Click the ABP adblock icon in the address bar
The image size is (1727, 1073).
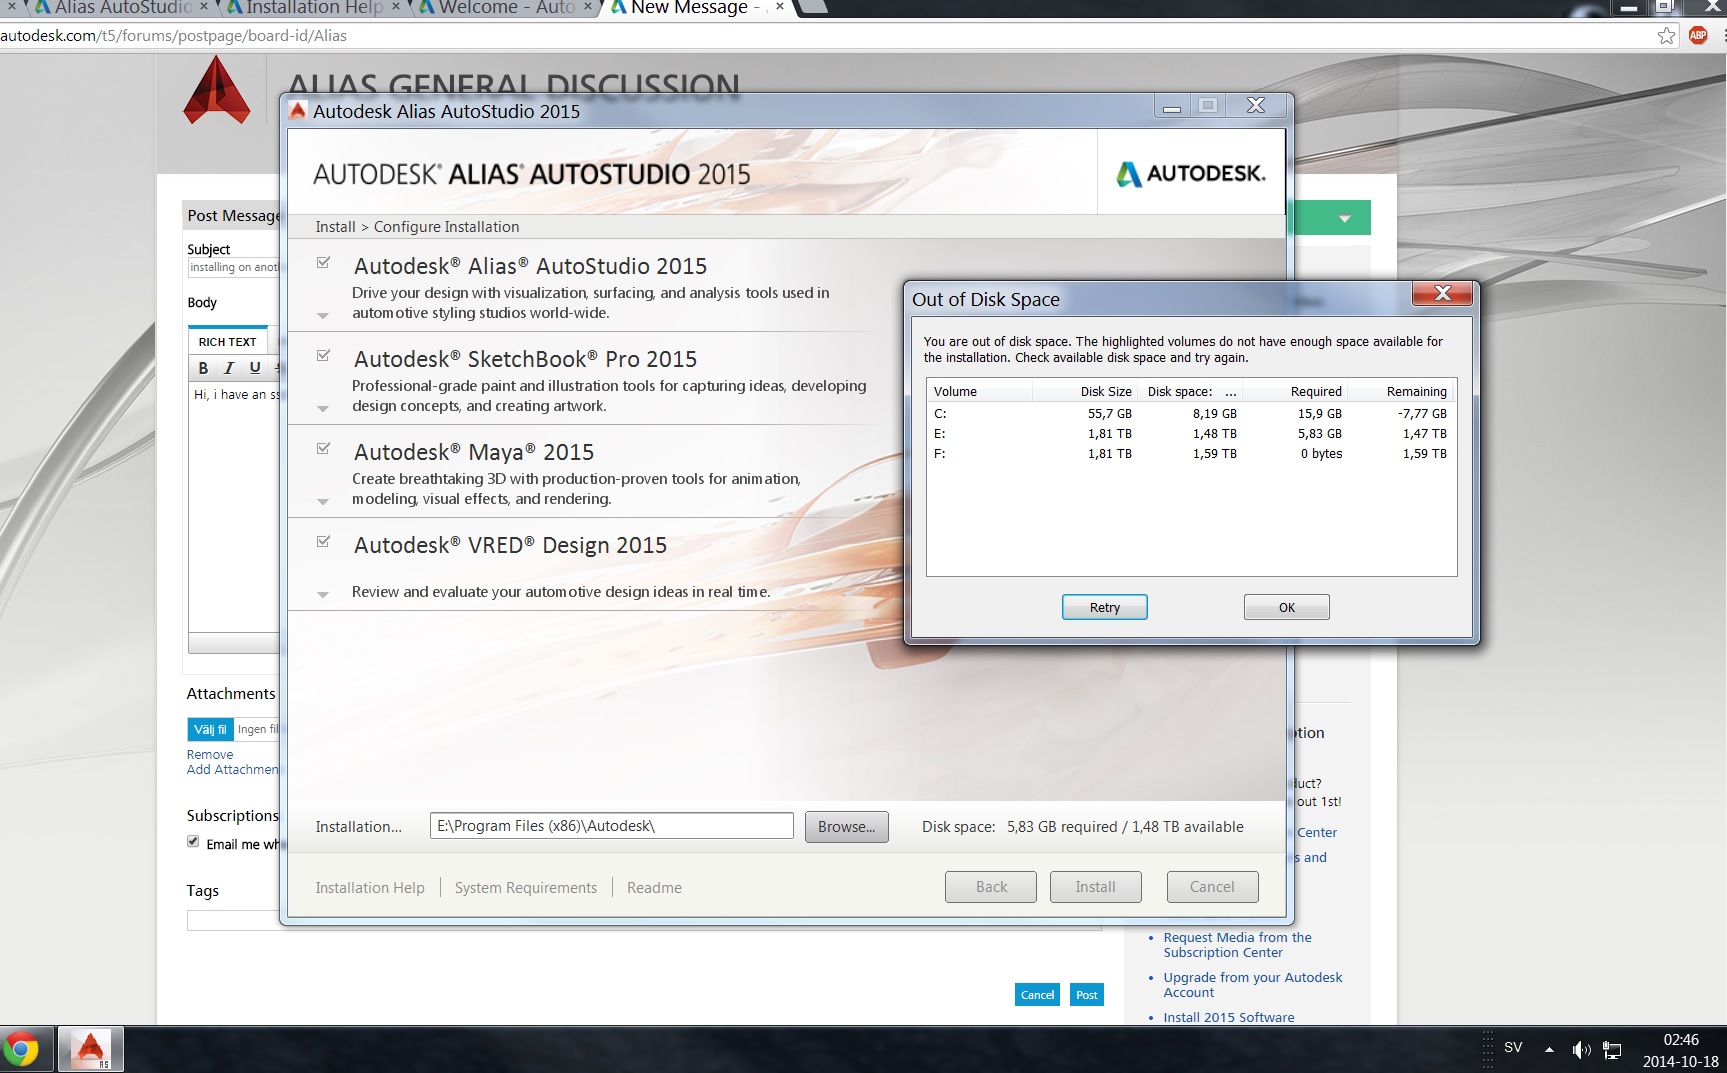1700,35
